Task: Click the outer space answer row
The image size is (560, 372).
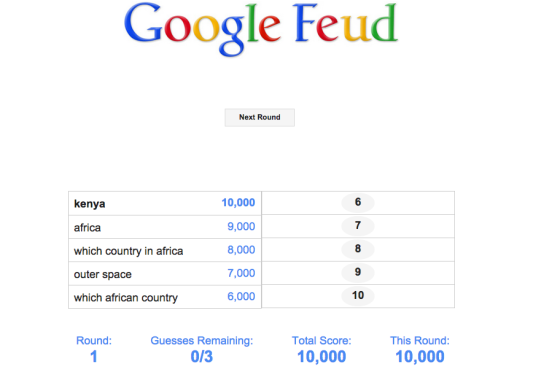Action: coord(165,273)
